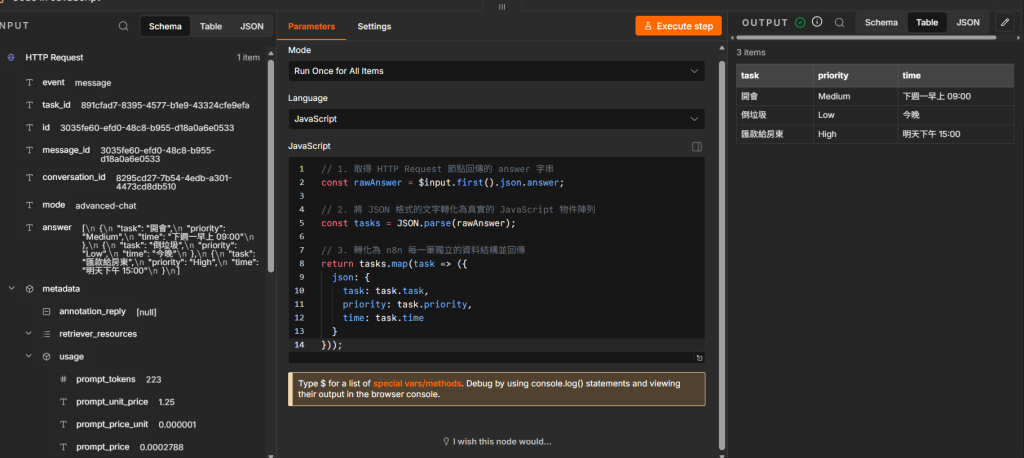Image resolution: width=1024 pixels, height=458 pixels.
Task: Click the code editor expand panel icon
Action: click(697, 147)
